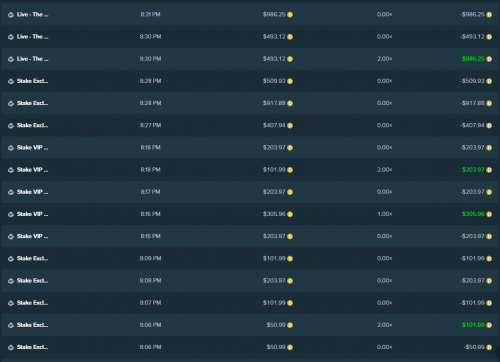Image resolution: width=500 pixels, height=362 pixels.
Task: Select the $407.94 bet amount
Action: (274, 125)
